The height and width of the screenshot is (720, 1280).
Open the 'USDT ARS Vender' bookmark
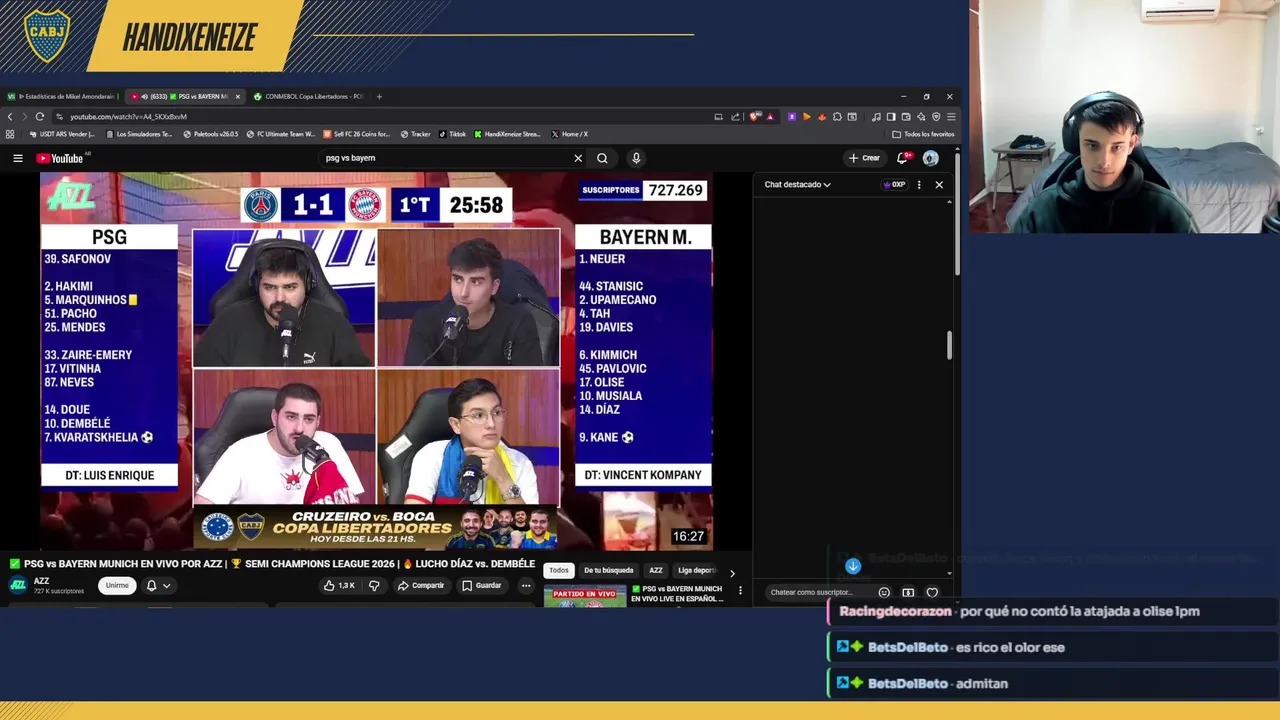pyautogui.click(x=62, y=134)
